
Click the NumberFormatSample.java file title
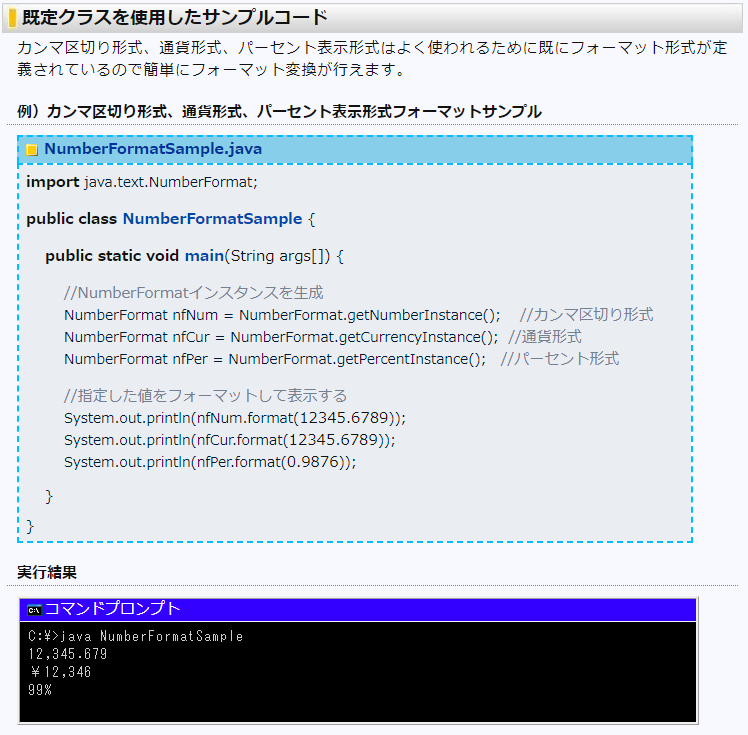pos(153,149)
